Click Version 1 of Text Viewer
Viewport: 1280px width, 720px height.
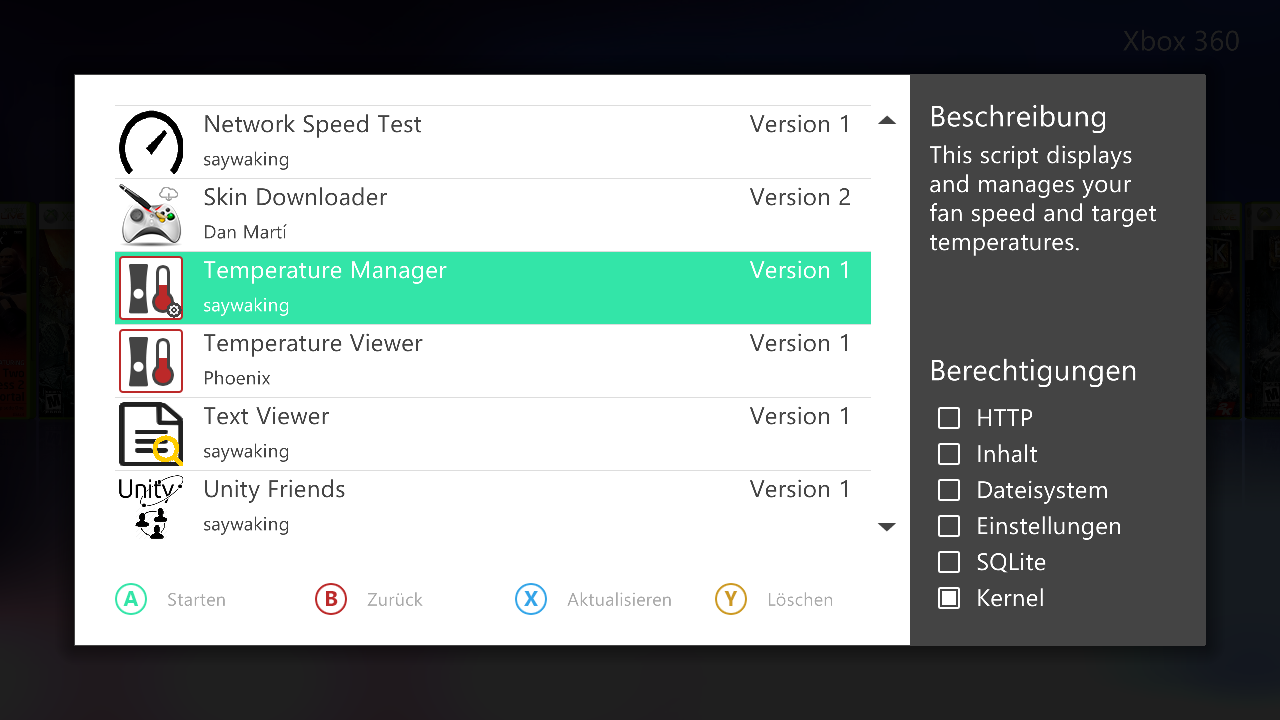800,417
